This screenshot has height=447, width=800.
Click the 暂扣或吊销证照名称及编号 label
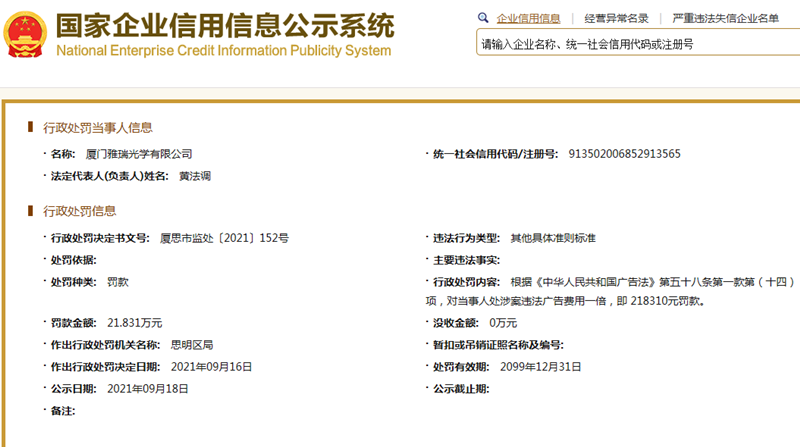click(498, 345)
